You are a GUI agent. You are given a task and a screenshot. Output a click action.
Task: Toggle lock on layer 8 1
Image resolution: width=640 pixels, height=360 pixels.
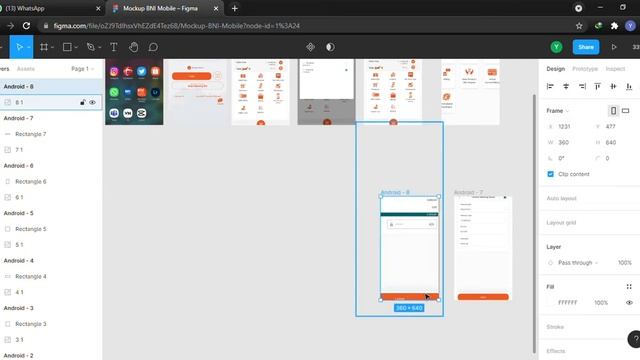tap(82, 102)
